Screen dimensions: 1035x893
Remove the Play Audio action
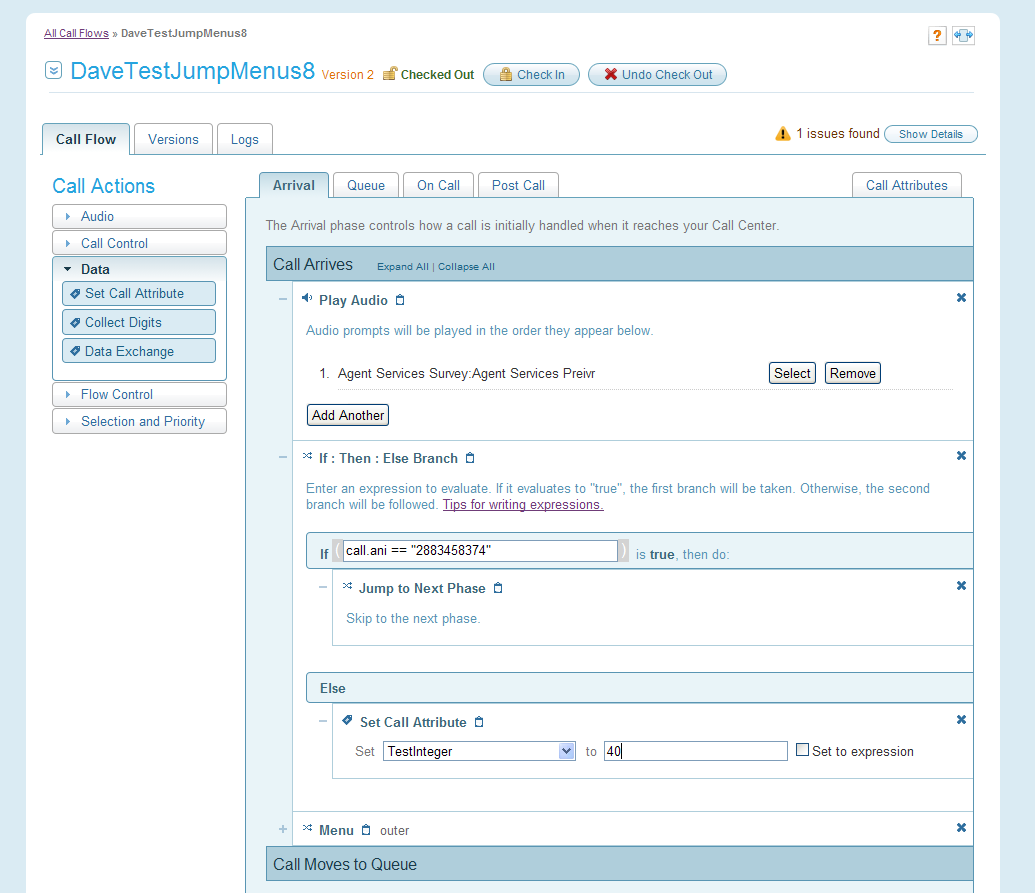[x=961, y=298]
